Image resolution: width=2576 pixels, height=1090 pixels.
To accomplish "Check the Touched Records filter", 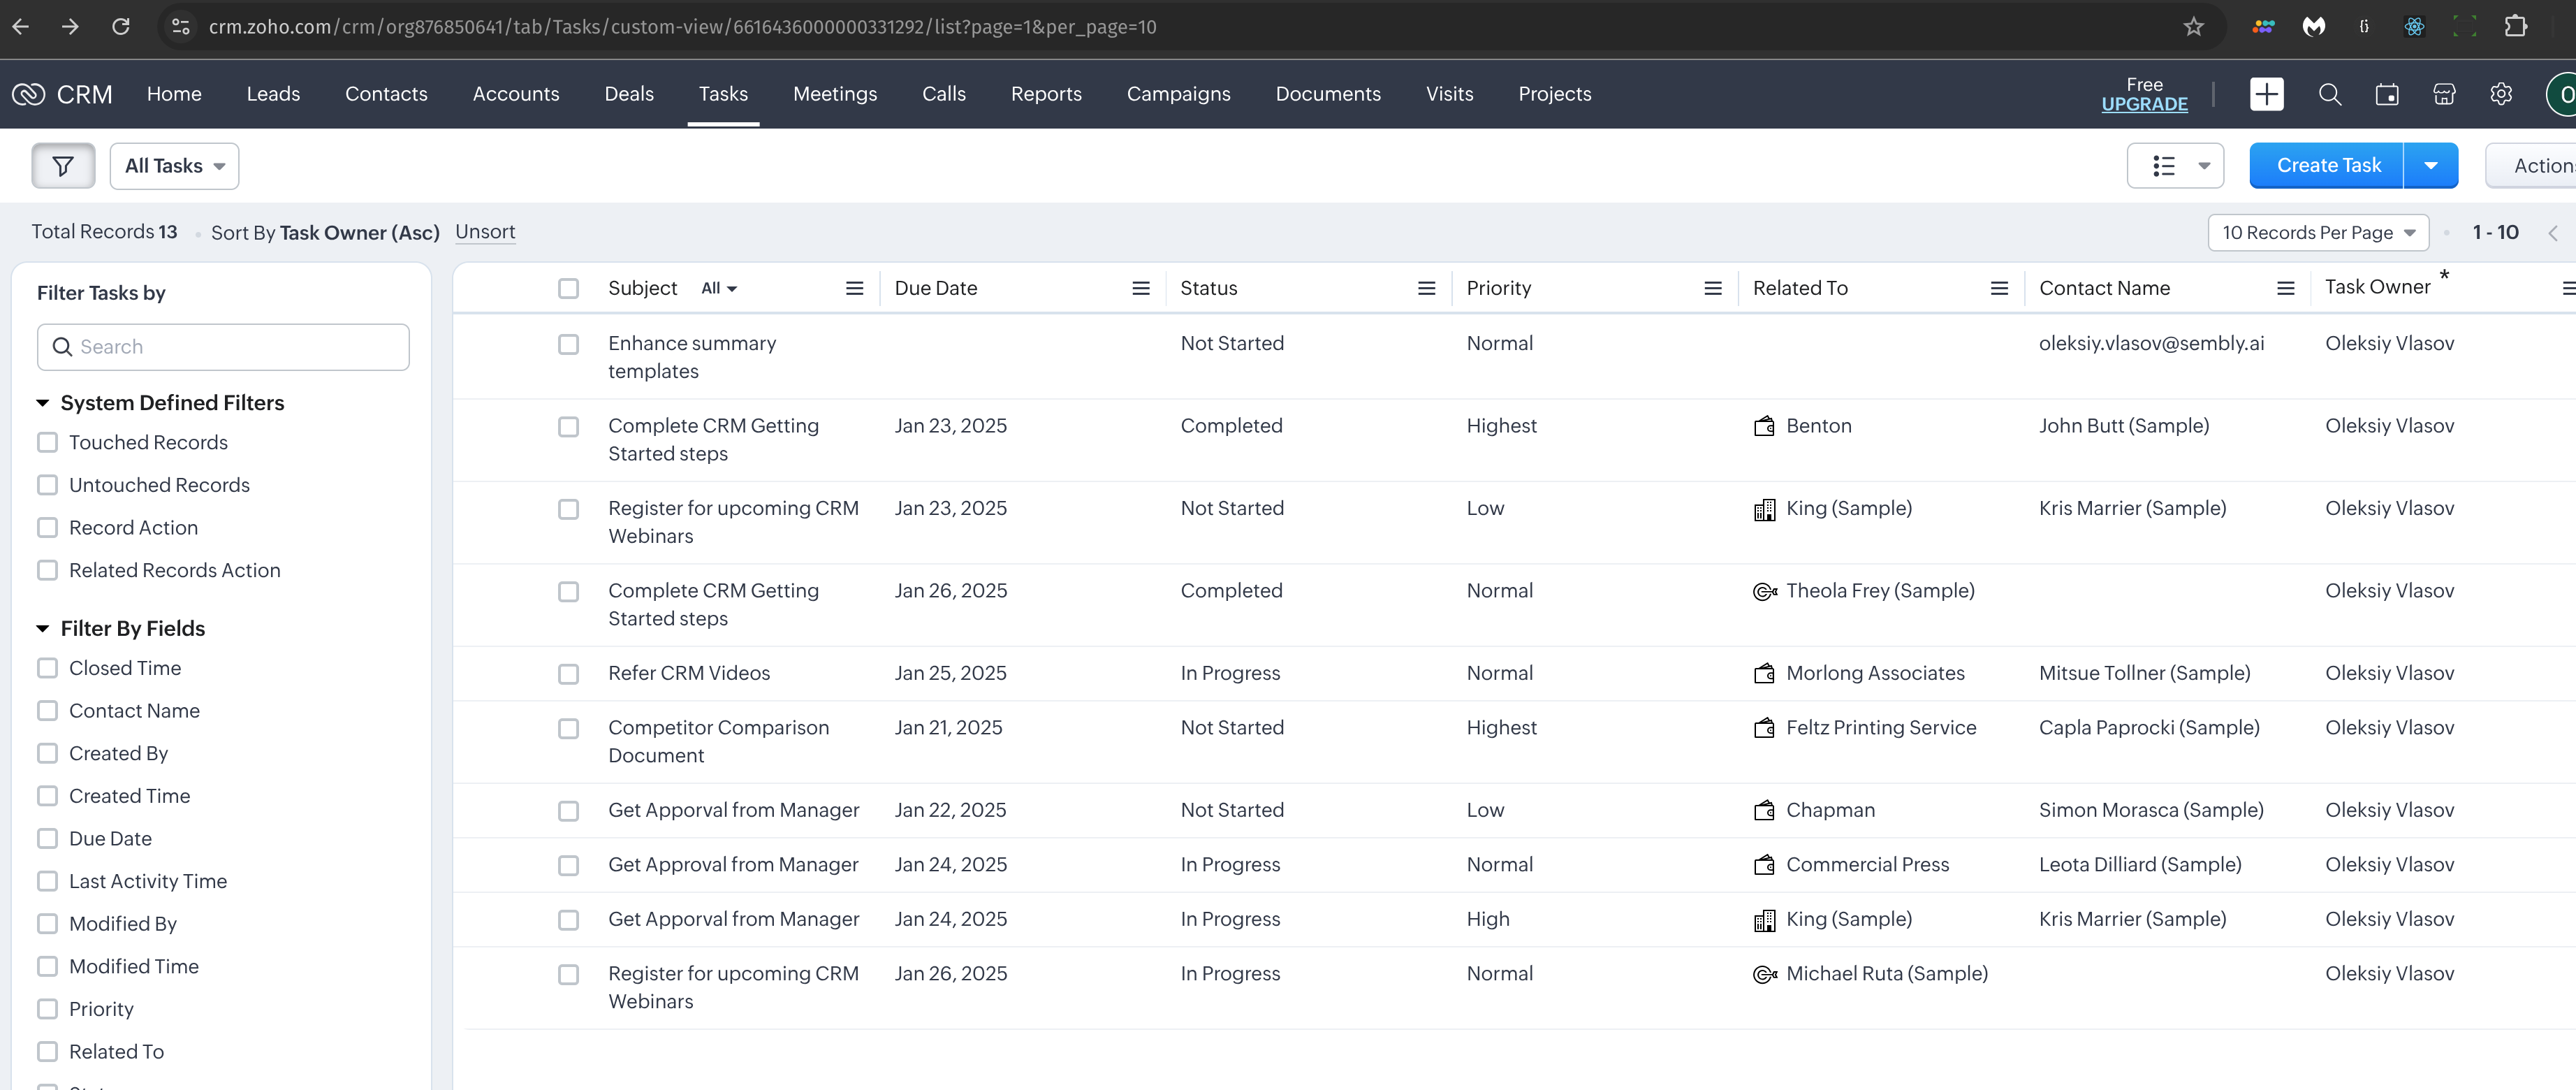I will pyautogui.click(x=47, y=442).
